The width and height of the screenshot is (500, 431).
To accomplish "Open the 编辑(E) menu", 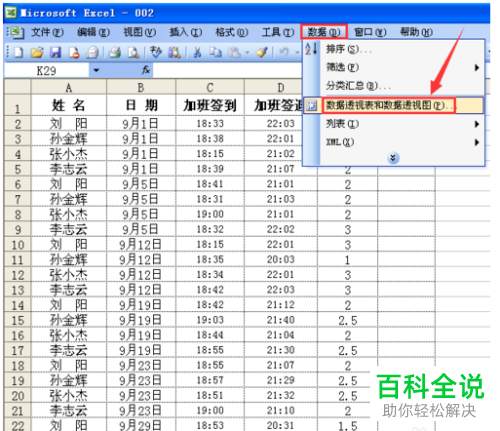I will [93, 32].
